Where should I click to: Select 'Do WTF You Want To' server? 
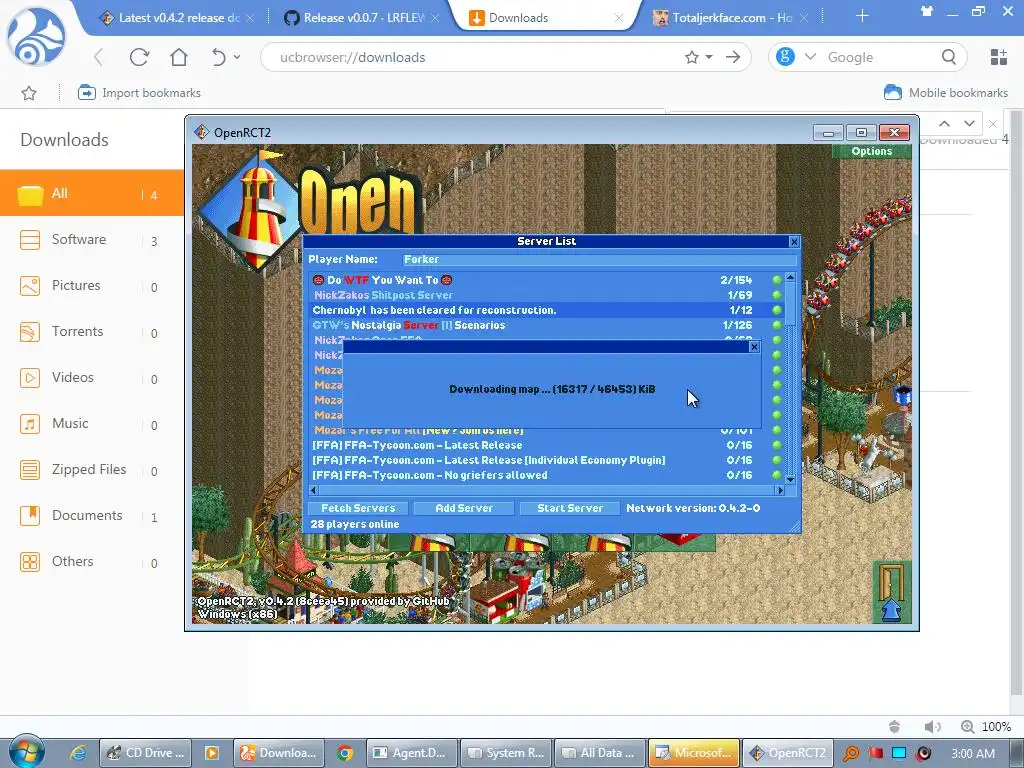(547, 280)
